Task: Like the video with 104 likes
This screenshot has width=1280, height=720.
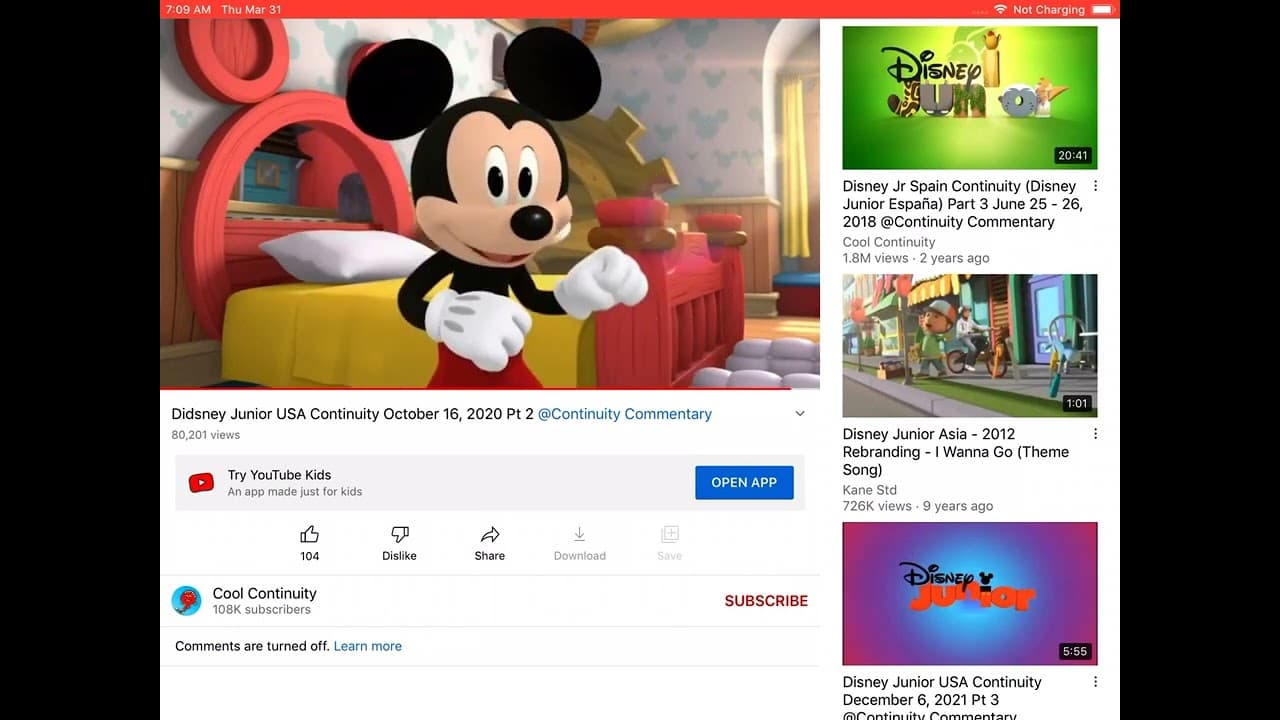Action: [x=310, y=535]
